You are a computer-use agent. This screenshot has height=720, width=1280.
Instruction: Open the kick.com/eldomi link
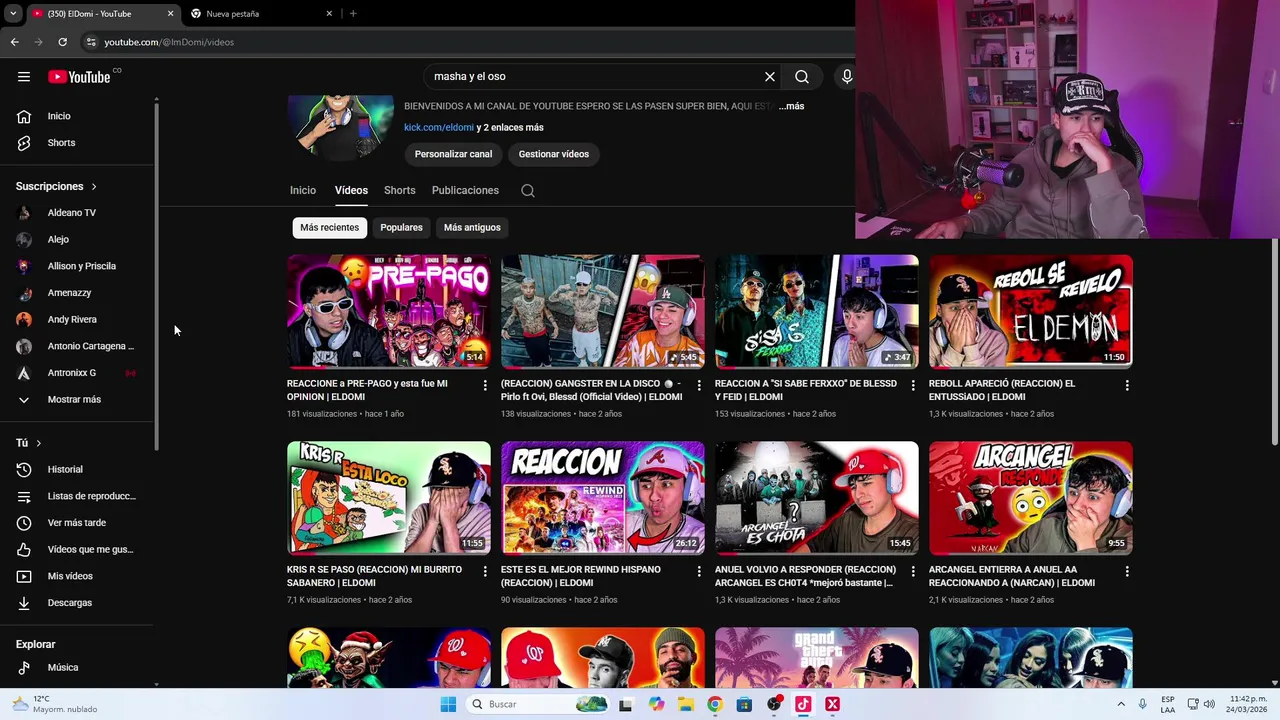(439, 127)
